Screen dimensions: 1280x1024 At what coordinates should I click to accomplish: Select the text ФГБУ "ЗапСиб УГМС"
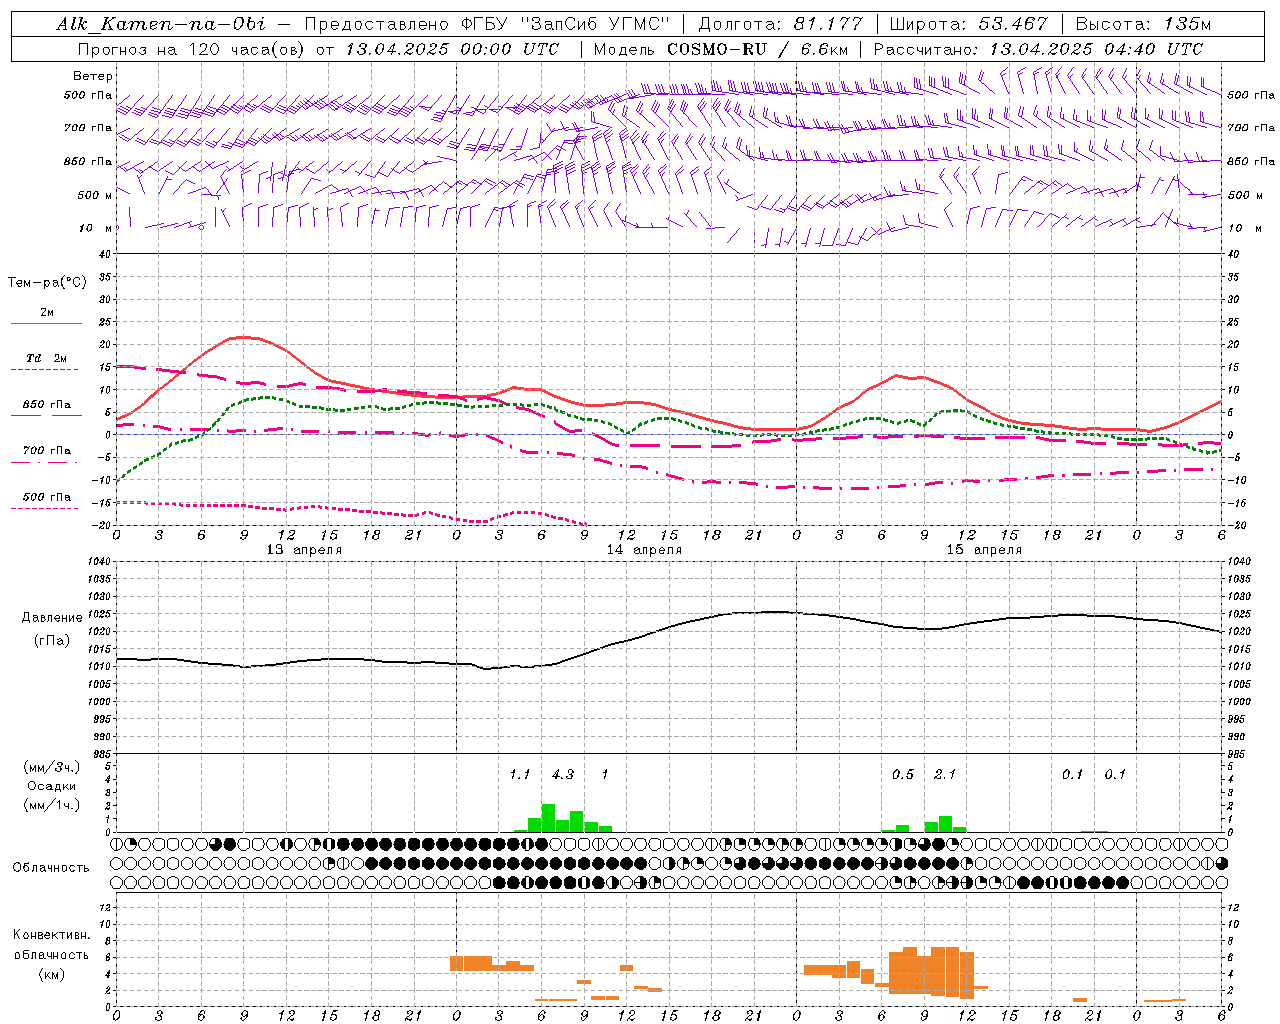point(565,24)
